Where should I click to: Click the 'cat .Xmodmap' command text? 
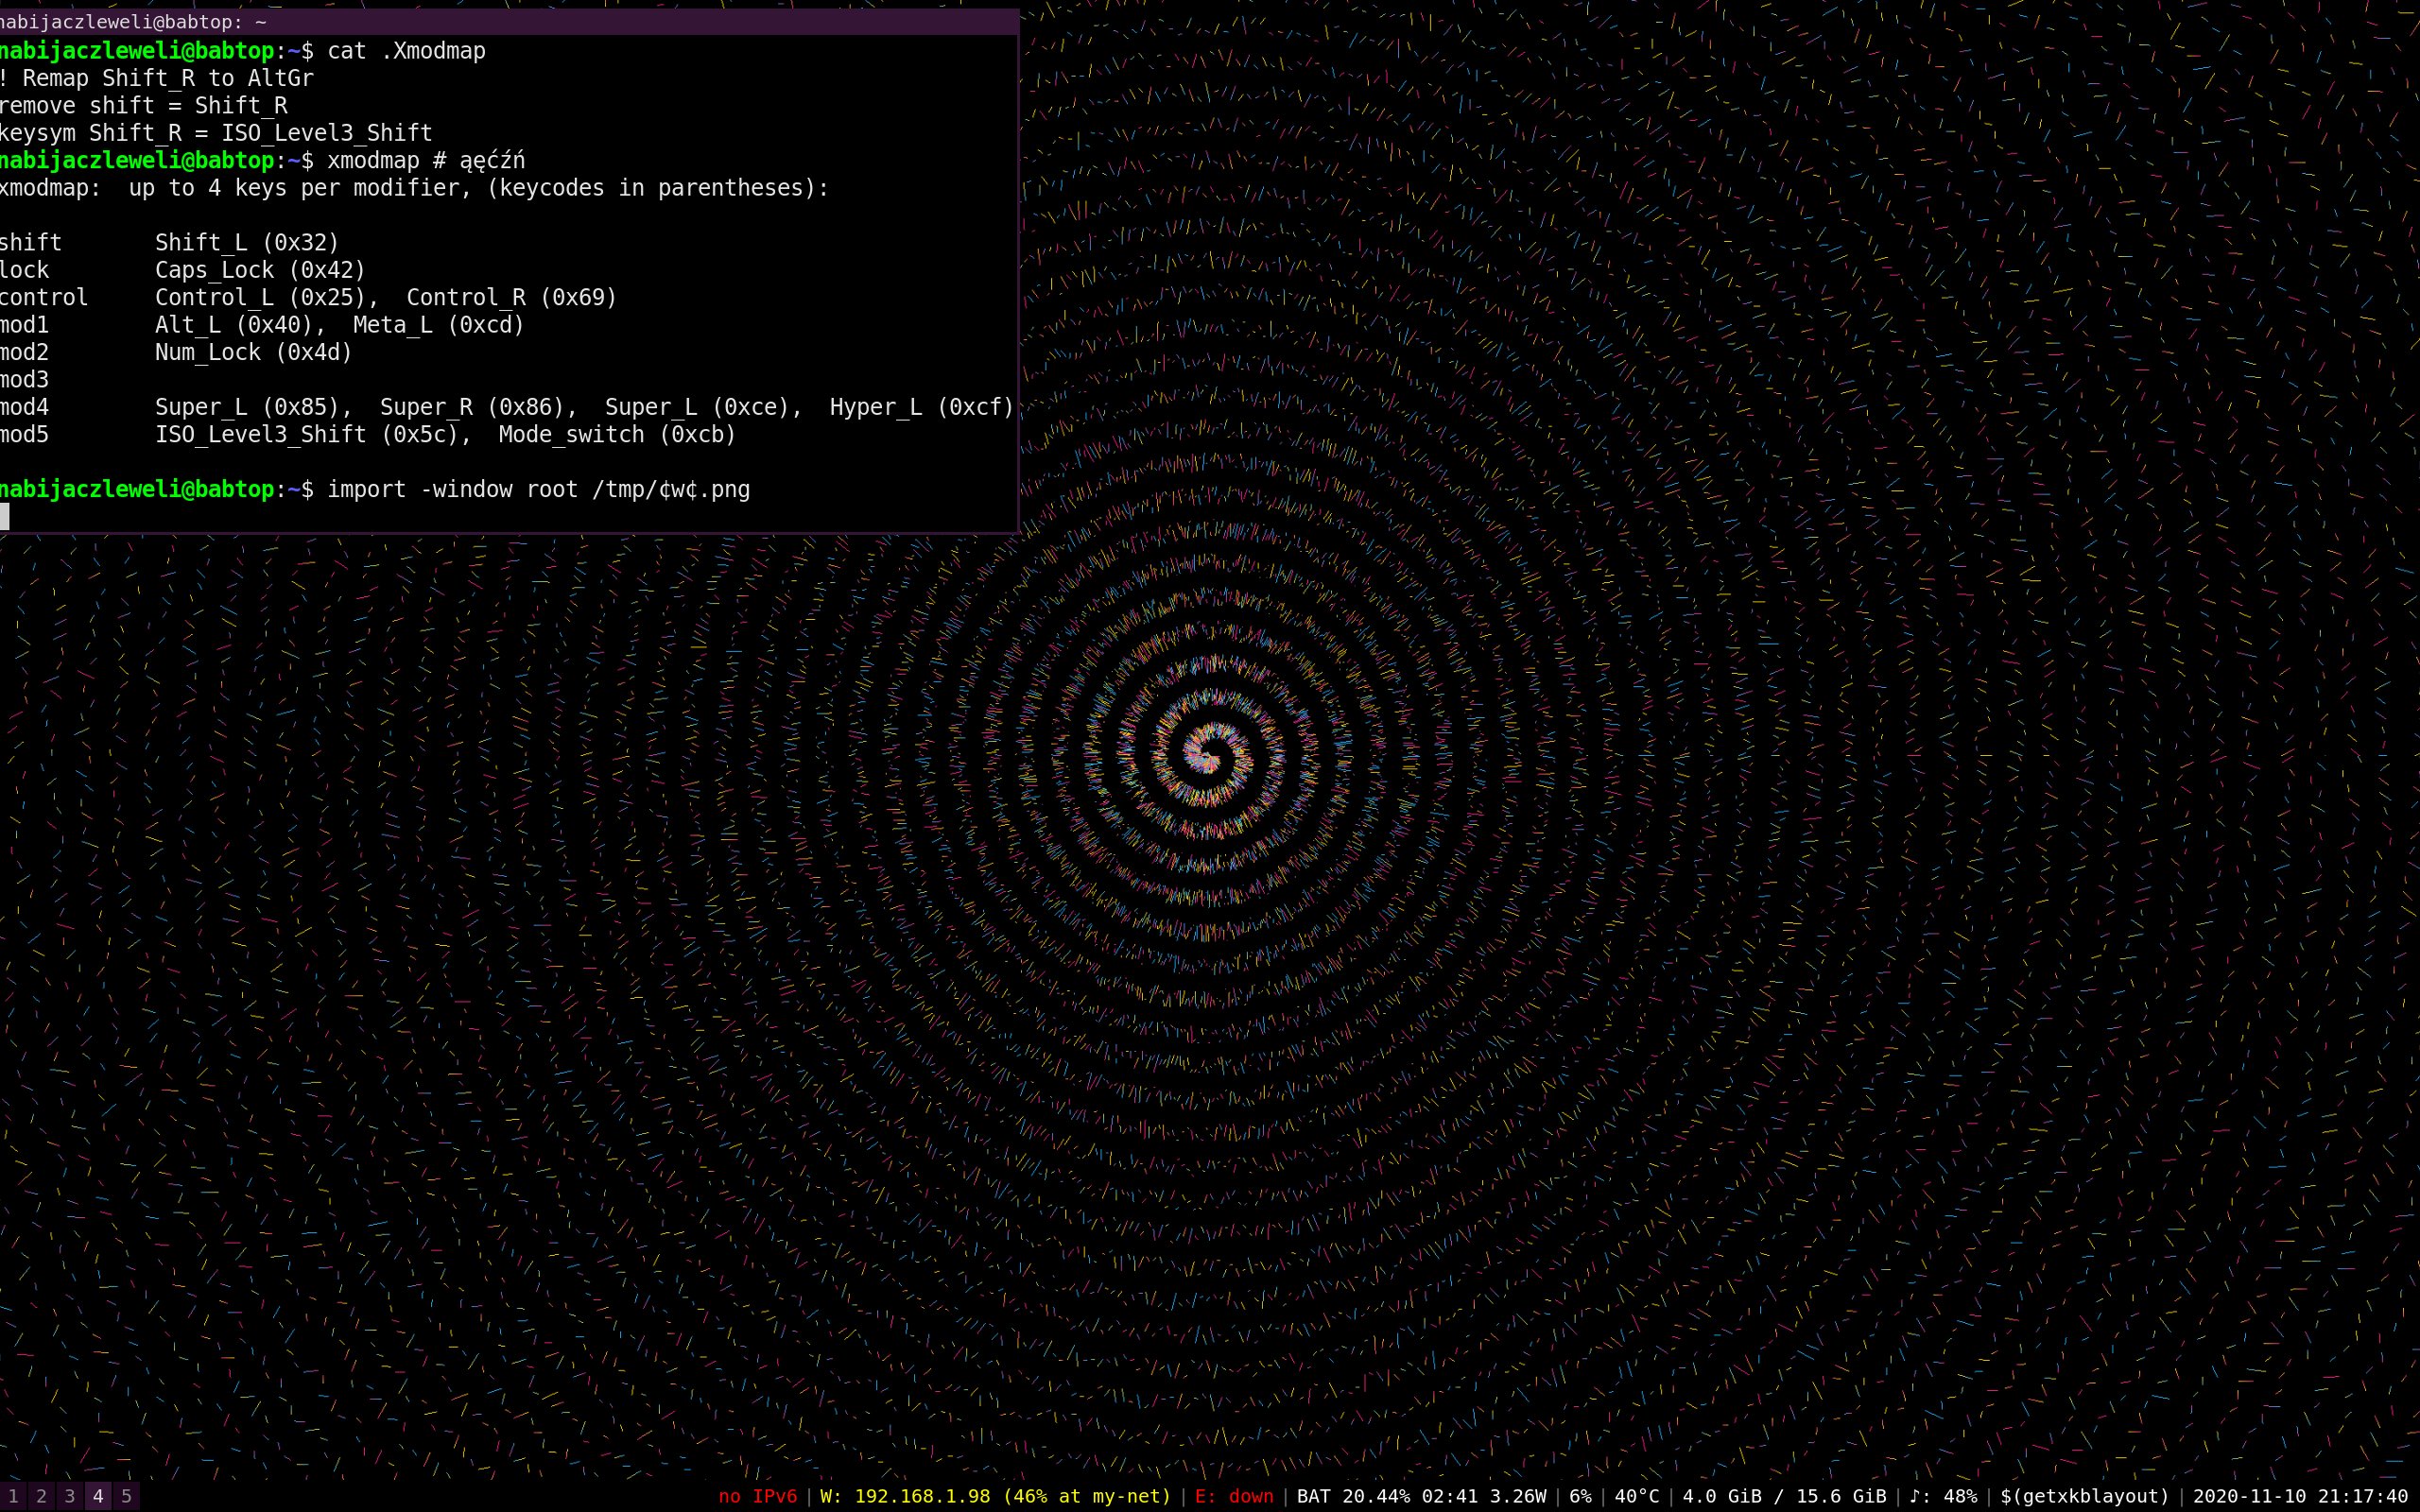(x=406, y=51)
